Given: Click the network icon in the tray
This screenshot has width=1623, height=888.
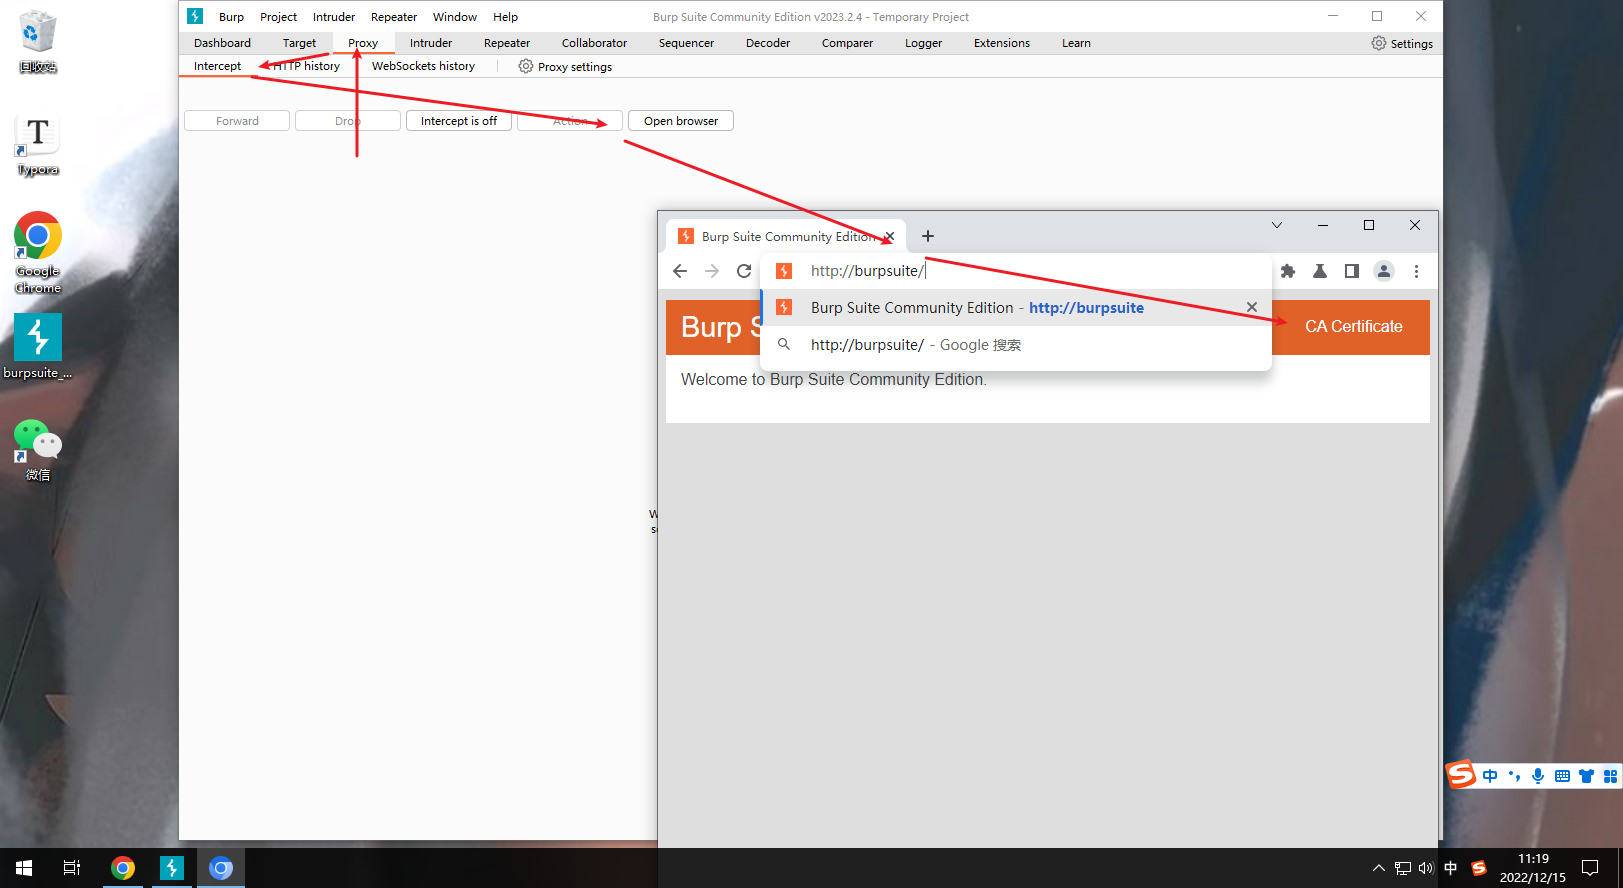Looking at the screenshot, I should point(1403,868).
